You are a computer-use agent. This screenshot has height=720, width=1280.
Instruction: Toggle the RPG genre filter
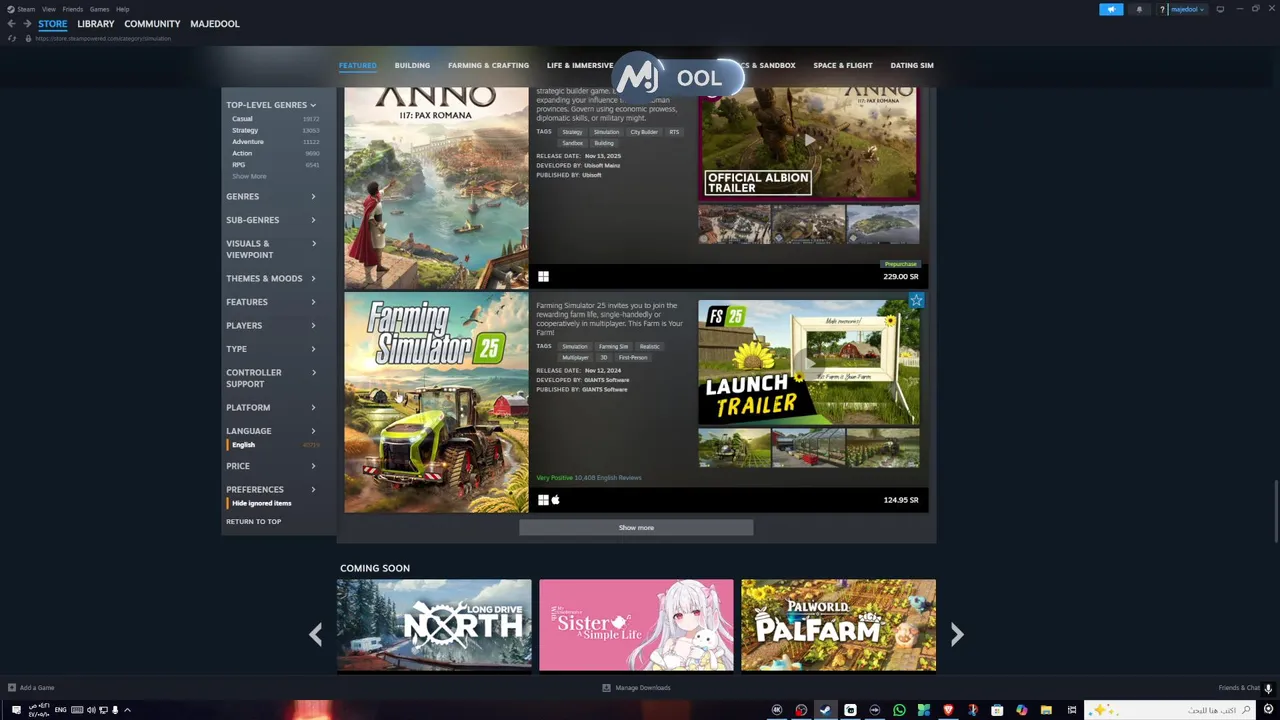point(275,165)
